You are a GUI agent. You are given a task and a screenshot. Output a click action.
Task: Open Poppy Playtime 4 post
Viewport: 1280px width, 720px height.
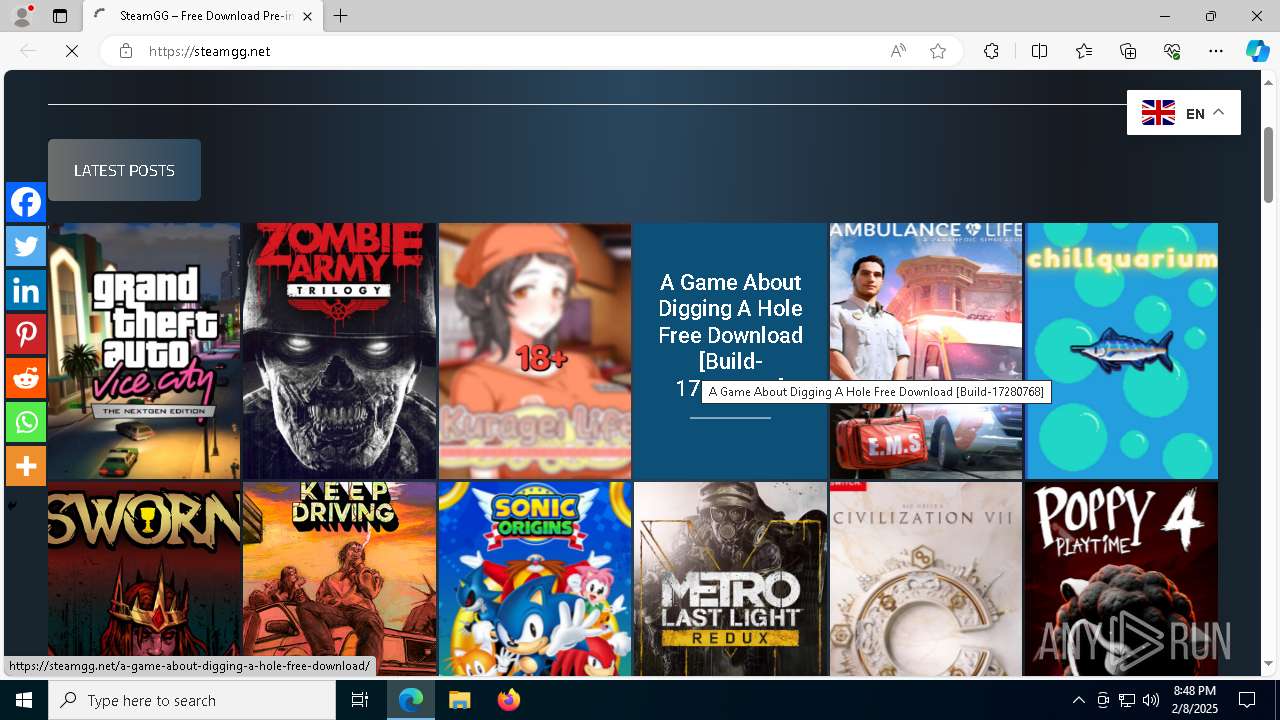pos(1121,579)
